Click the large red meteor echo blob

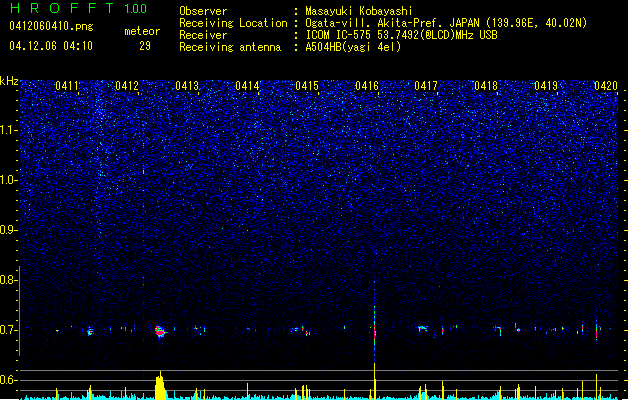coord(160,332)
